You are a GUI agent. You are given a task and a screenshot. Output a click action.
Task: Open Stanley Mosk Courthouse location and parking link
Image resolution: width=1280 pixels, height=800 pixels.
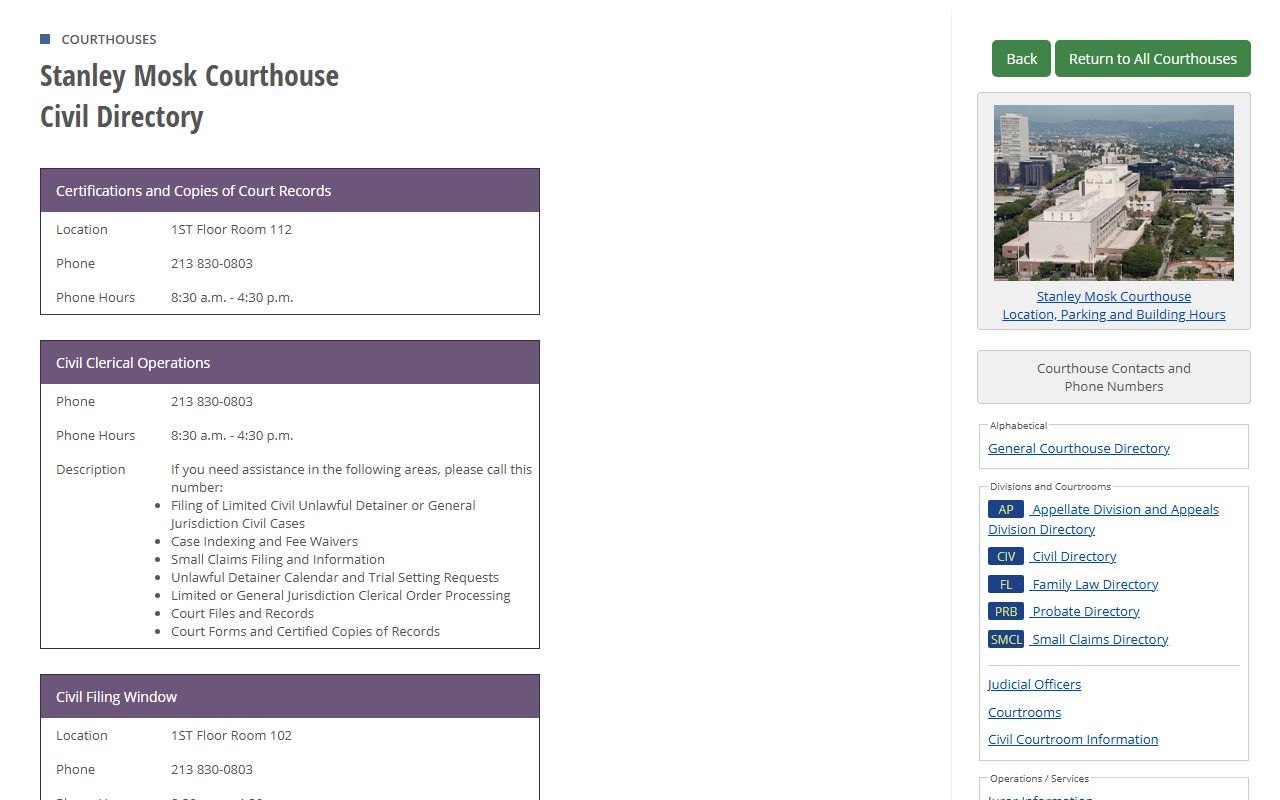coord(1114,305)
